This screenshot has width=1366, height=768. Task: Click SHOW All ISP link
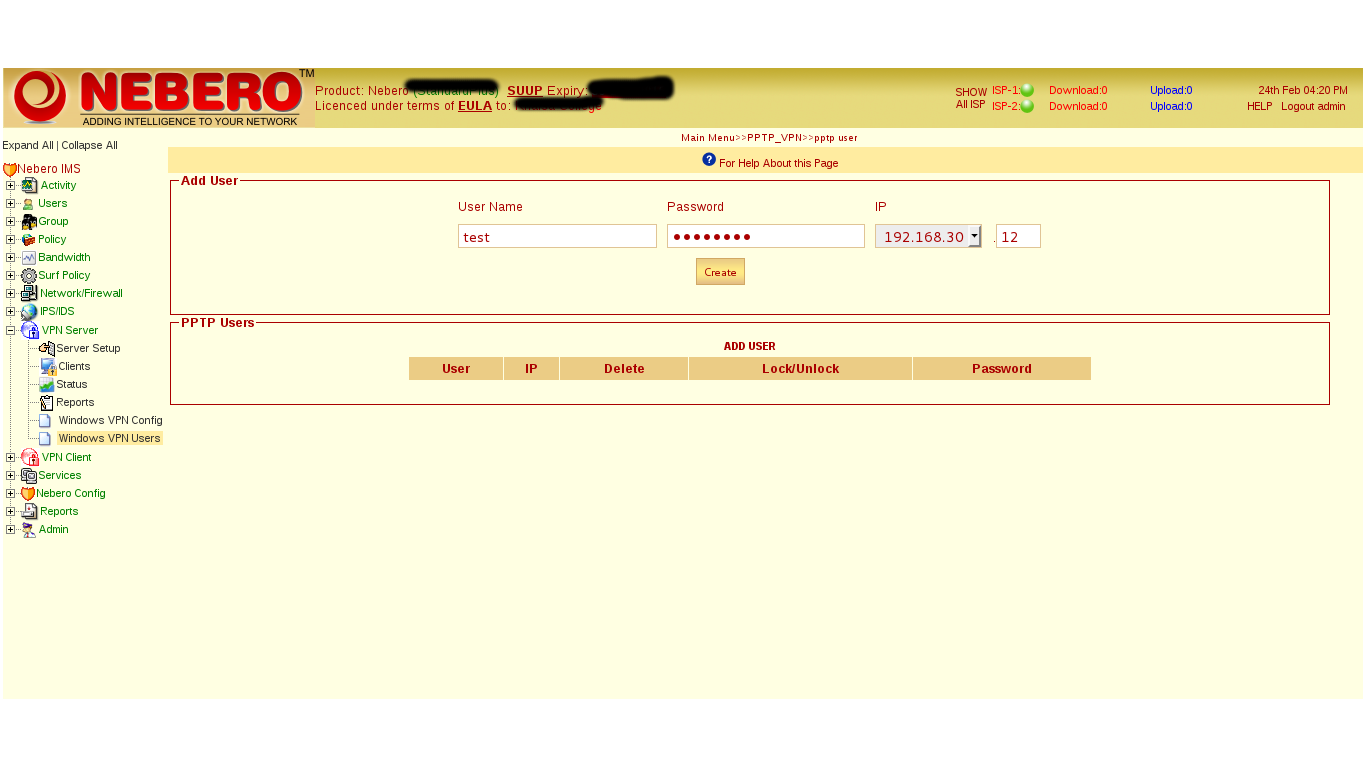[970, 98]
